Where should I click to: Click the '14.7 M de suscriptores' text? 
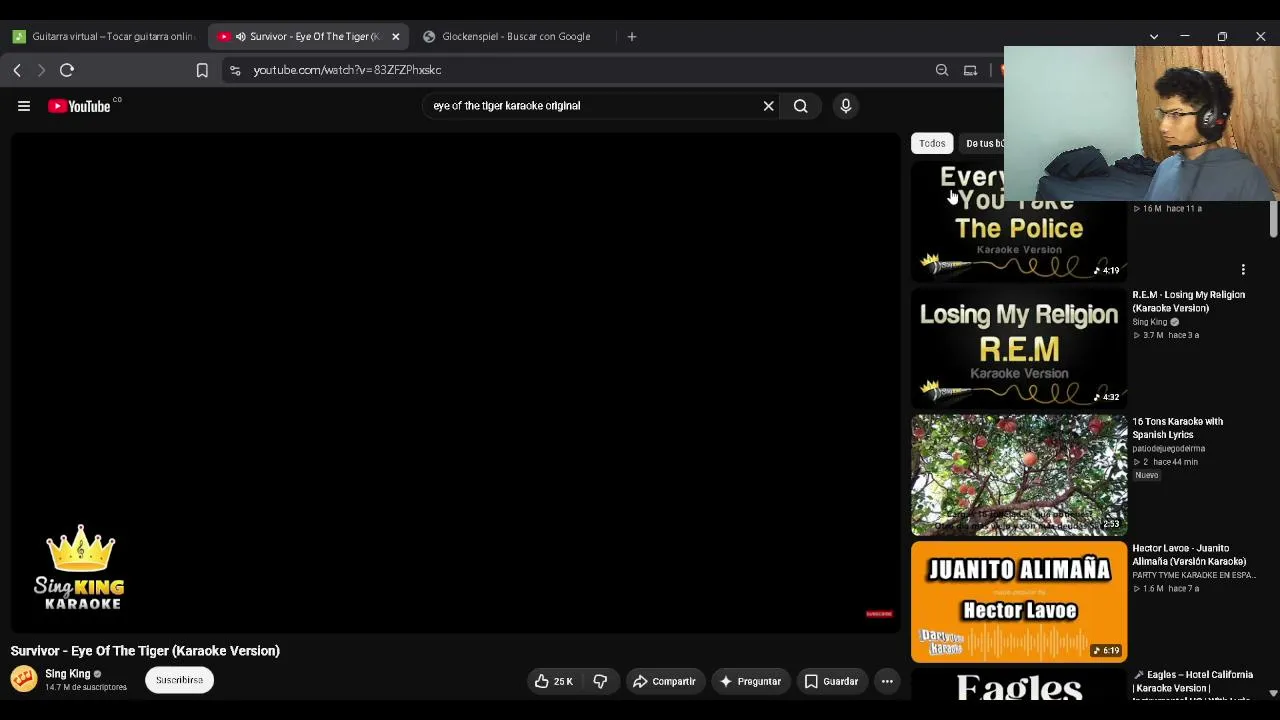click(86, 688)
